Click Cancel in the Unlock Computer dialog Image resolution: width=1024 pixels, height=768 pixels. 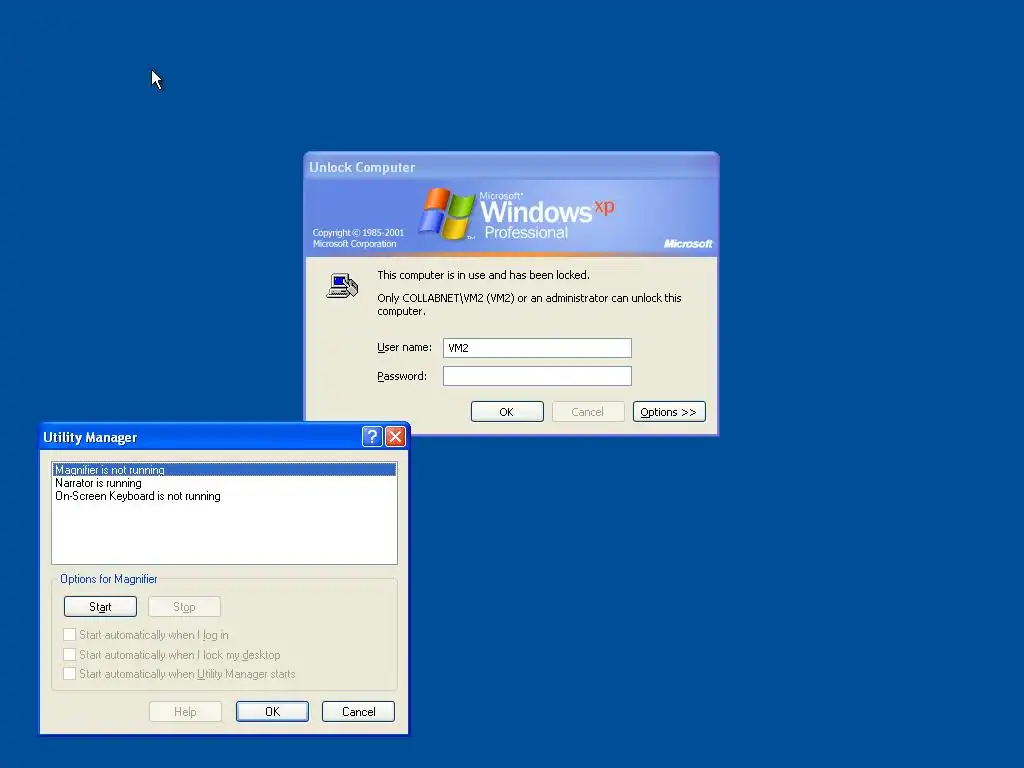point(588,412)
